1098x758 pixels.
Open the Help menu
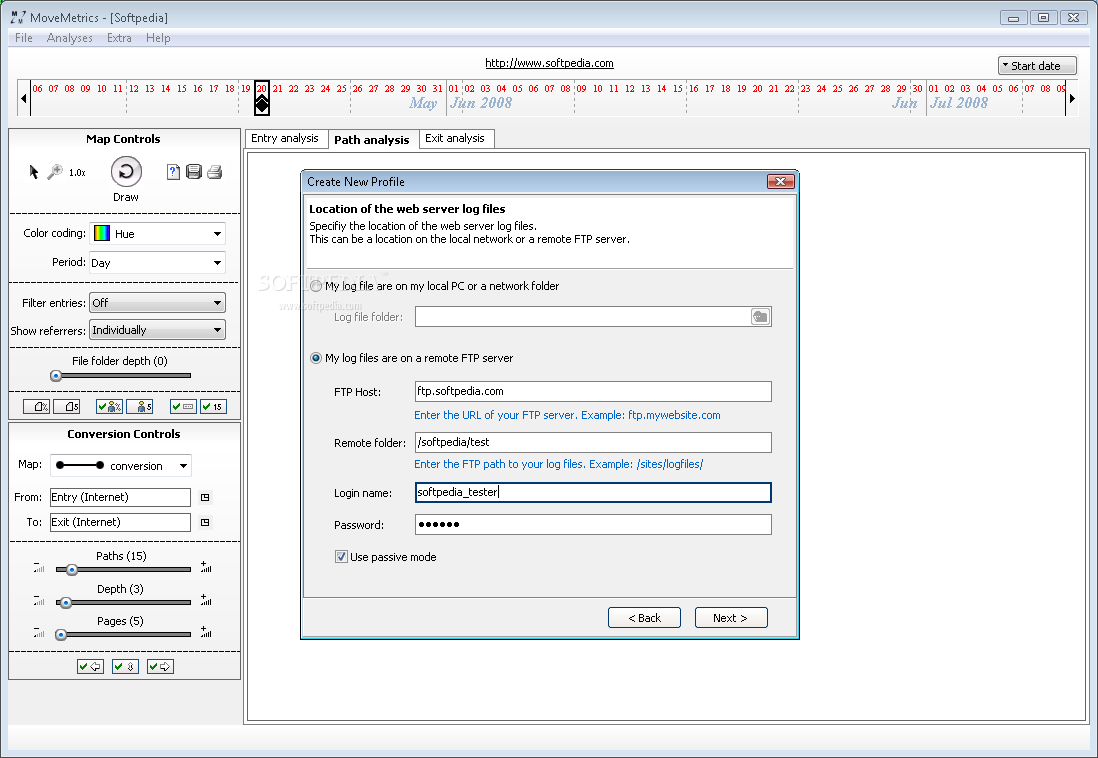(158, 38)
